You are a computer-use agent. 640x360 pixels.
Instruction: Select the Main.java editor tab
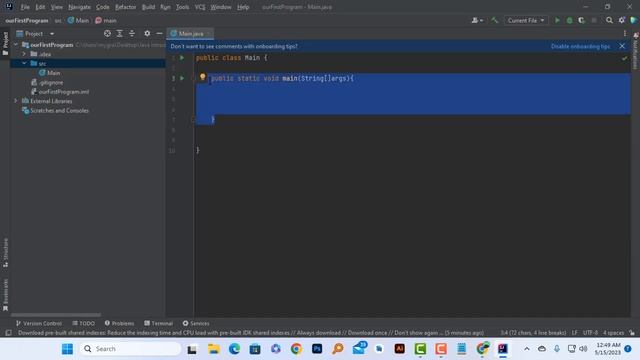pyautogui.click(x=190, y=33)
